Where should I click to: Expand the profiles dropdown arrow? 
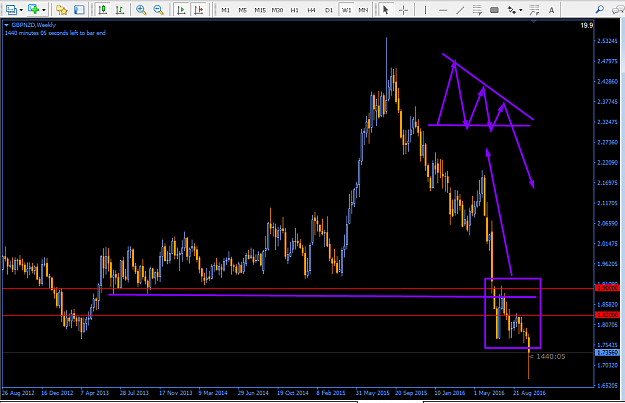point(43,10)
